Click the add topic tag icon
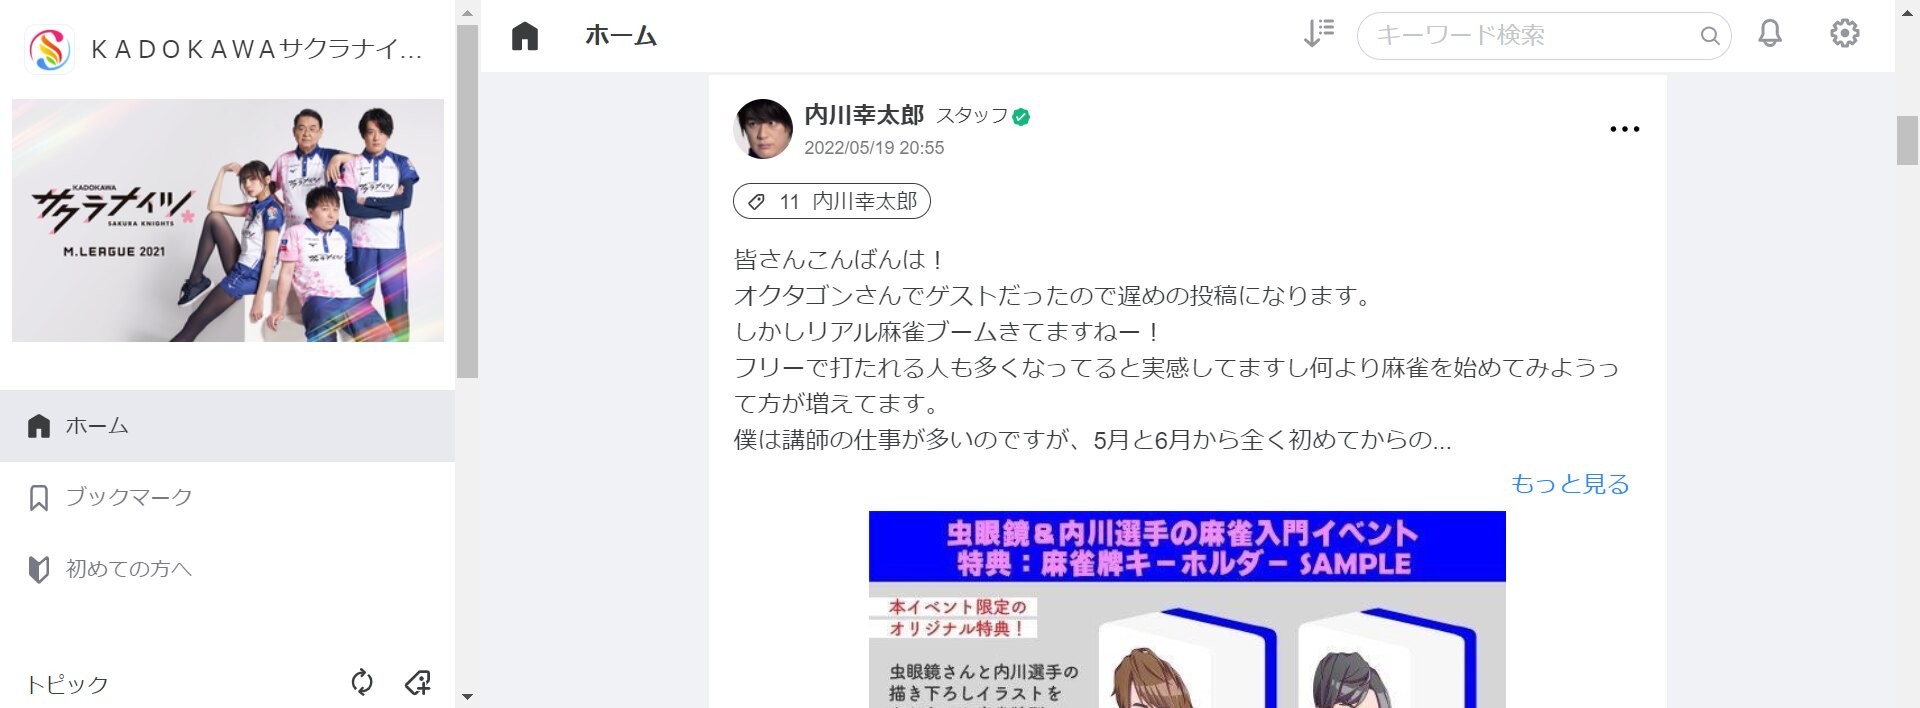The image size is (1920, 708). pyautogui.click(x=418, y=683)
